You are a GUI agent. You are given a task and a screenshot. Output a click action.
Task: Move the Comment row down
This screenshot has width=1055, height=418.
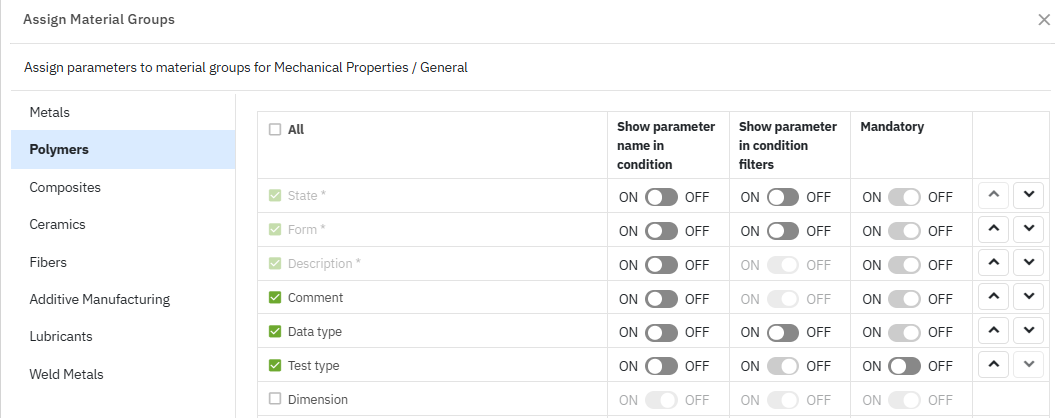tap(1028, 297)
